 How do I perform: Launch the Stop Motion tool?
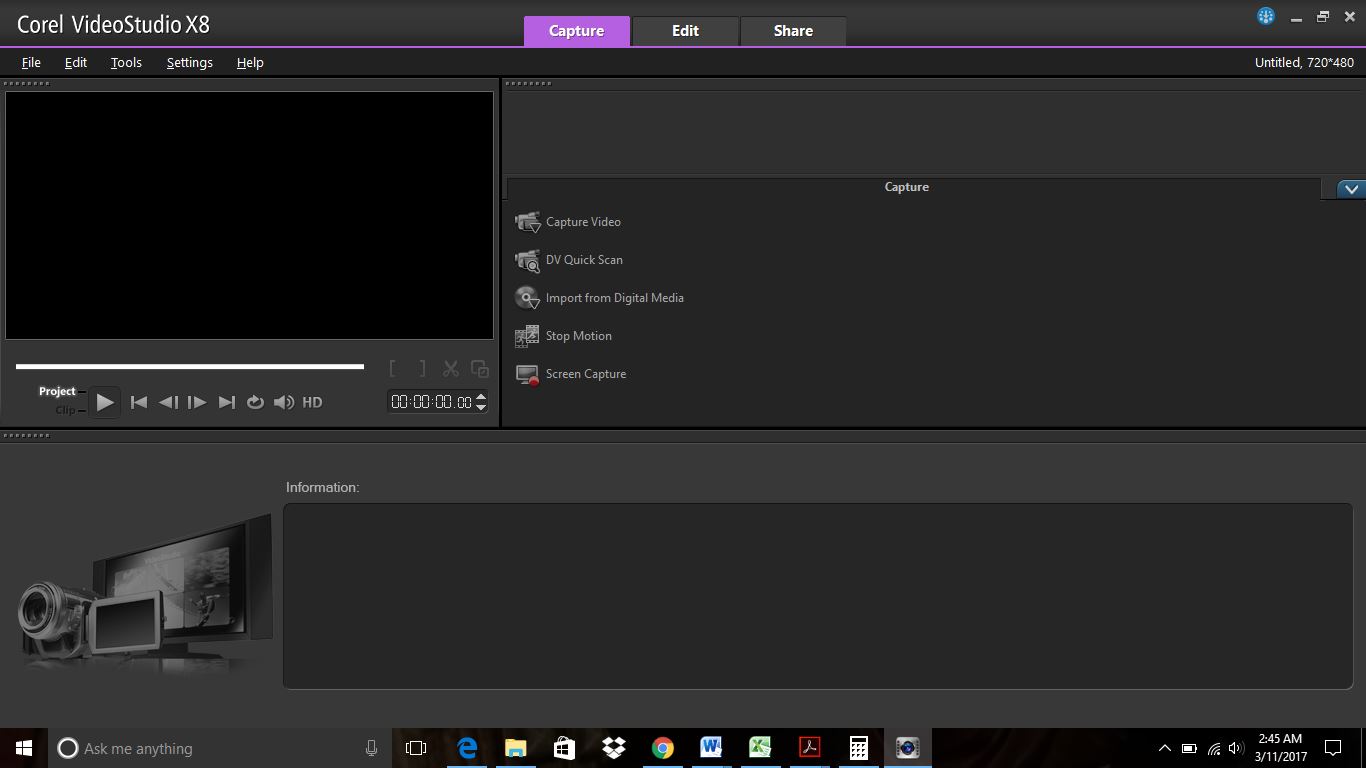[x=578, y=335]
